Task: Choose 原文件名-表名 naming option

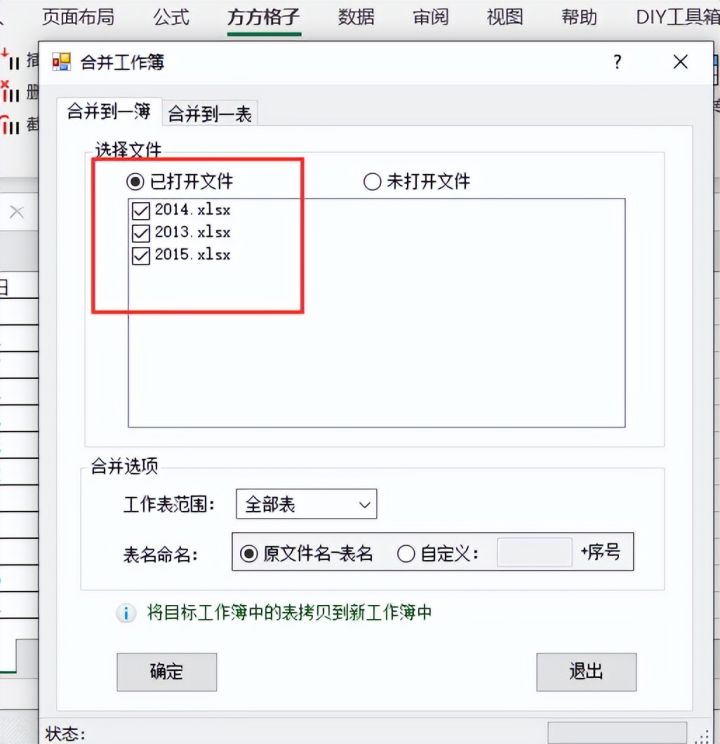Action: tap(249, 553)
